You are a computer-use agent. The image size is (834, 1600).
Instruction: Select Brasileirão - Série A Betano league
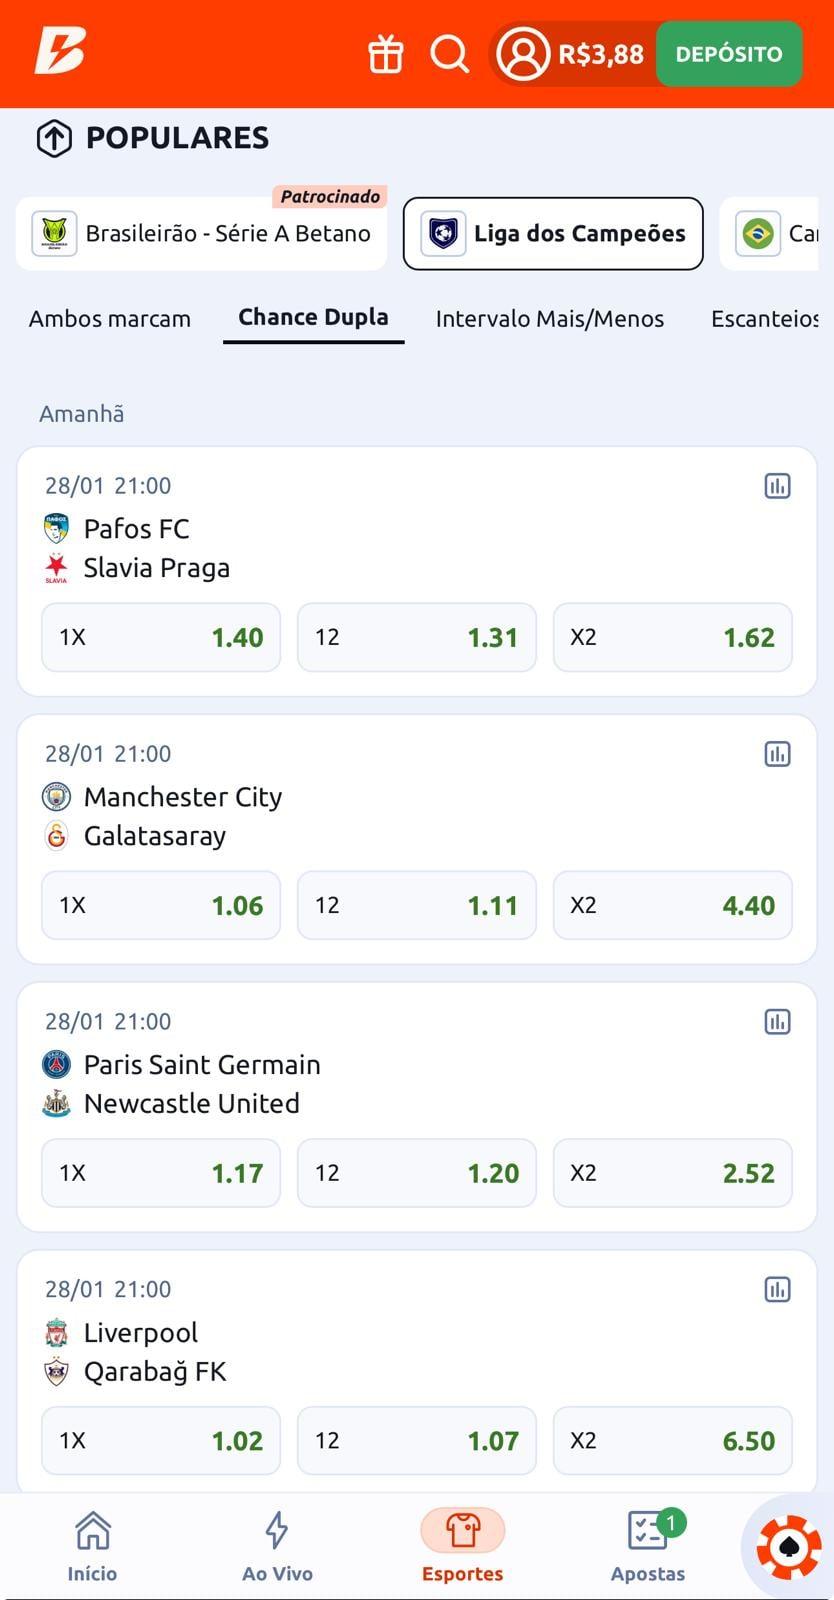(201, 234)
